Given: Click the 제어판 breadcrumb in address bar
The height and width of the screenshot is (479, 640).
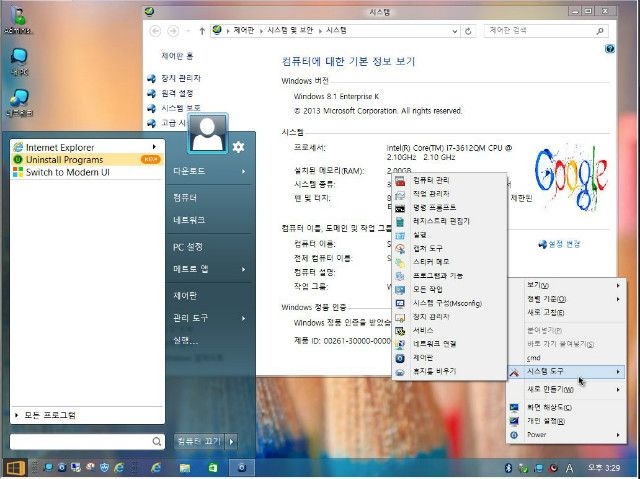Looking at the screenshot, I should click(x=244, y=30).
